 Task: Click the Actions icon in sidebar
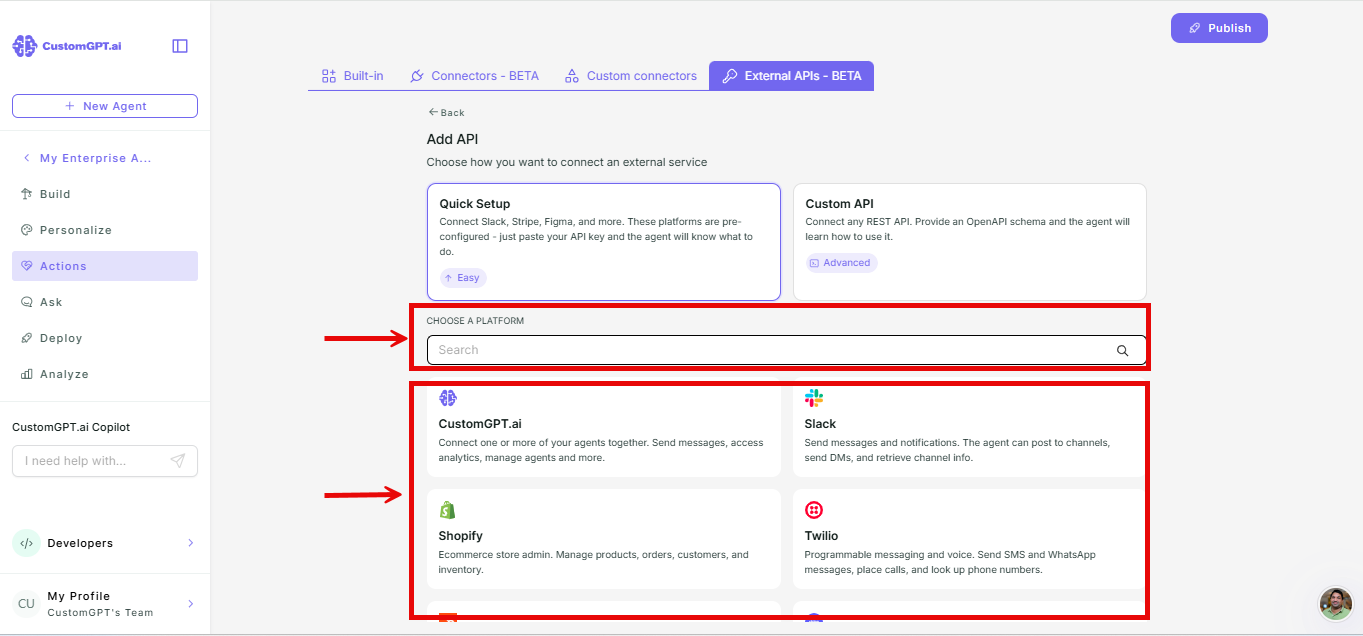27,266
